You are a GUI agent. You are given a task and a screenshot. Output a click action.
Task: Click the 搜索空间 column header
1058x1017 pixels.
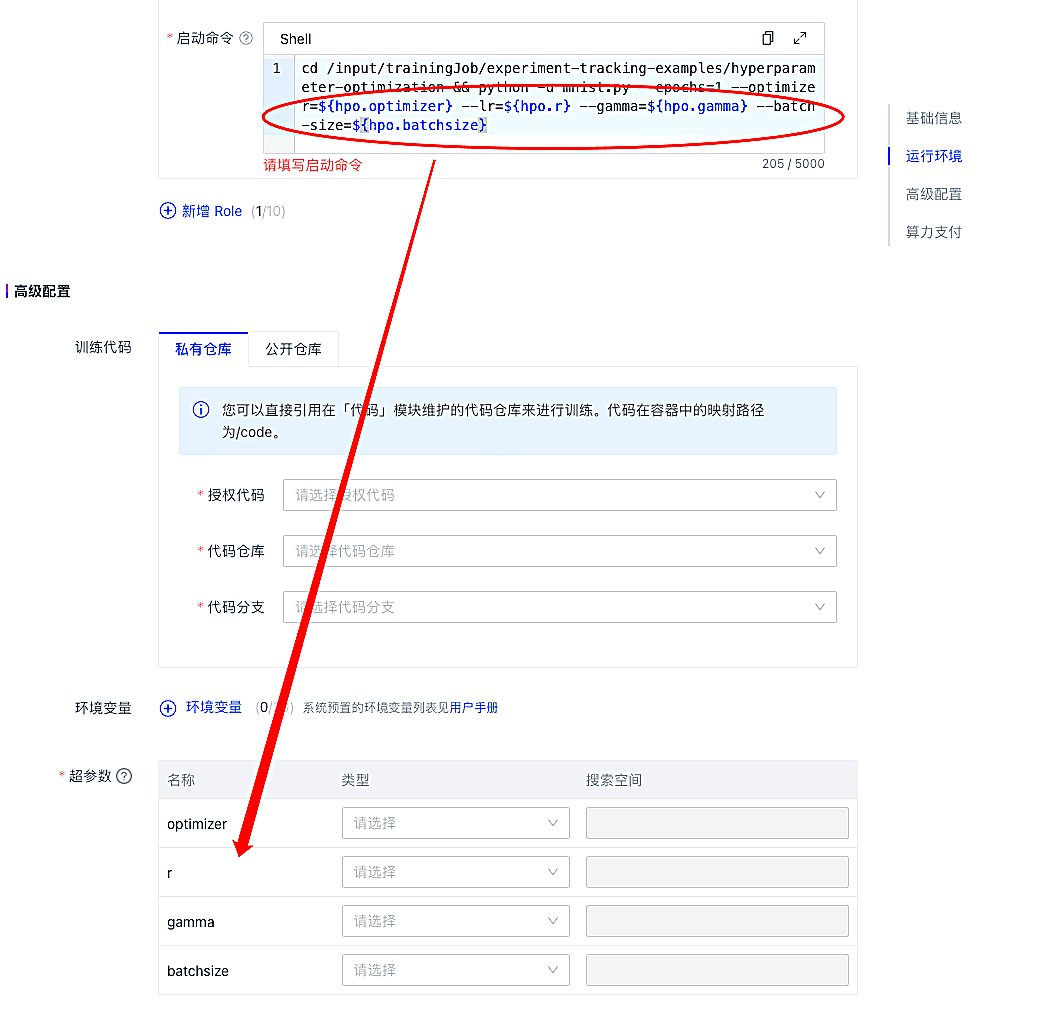click(x=613, y=780)
